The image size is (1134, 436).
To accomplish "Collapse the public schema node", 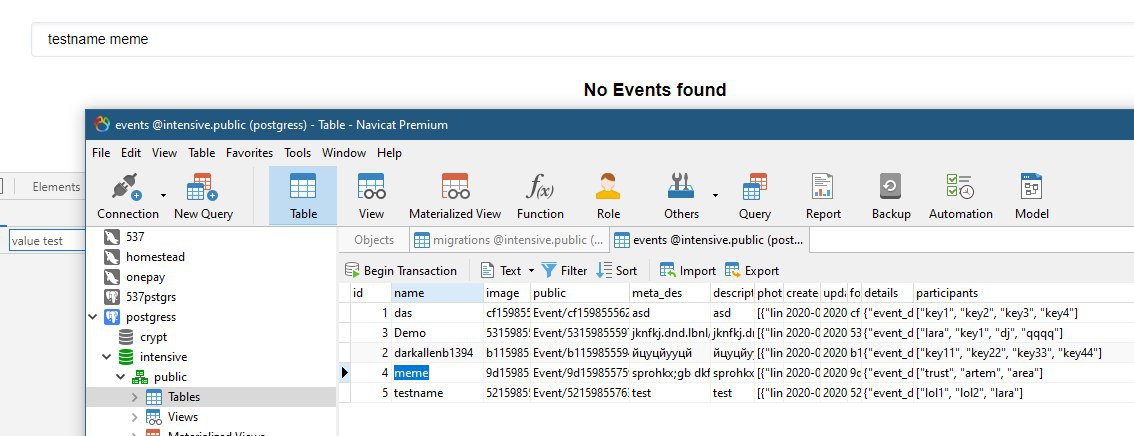I will coord(120,377).
